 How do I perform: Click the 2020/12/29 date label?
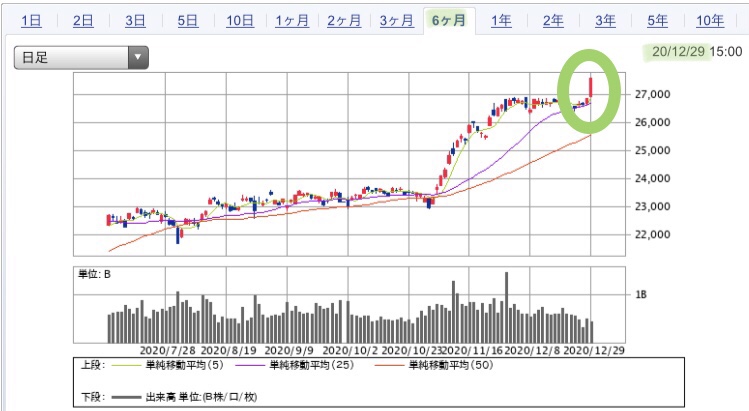click(x=594, y=350)
